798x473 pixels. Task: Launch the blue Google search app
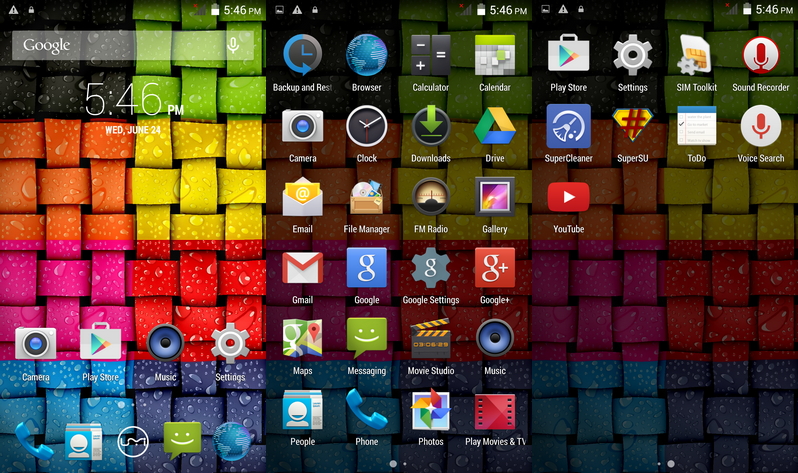click(x=366, y=268)
